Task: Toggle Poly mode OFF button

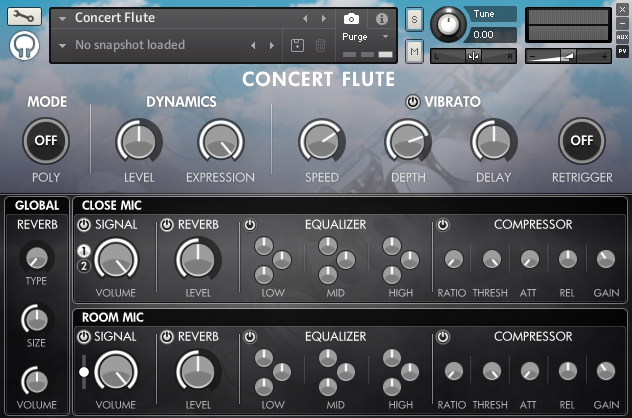Action: click(x=46, y=141)
